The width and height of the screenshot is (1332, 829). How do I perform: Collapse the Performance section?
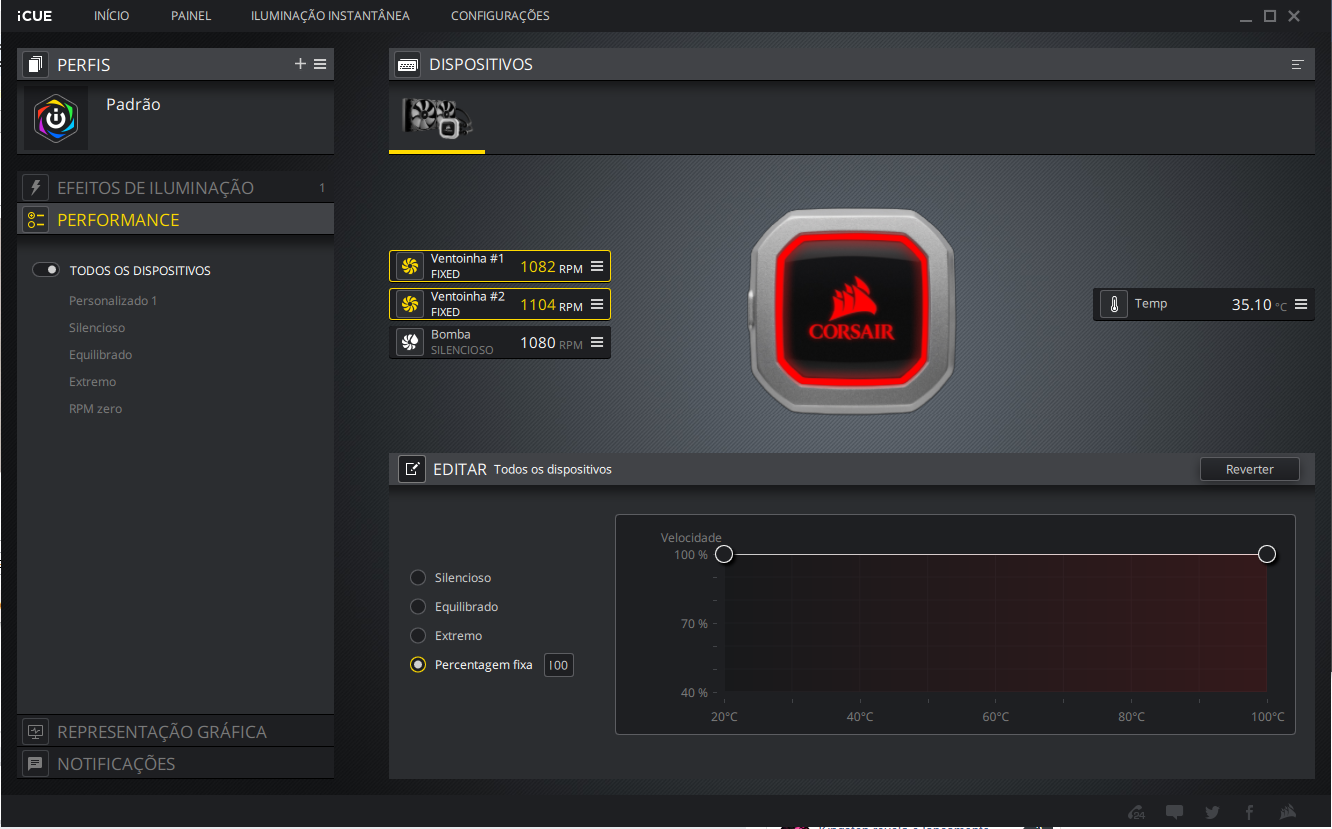point(176,219)
